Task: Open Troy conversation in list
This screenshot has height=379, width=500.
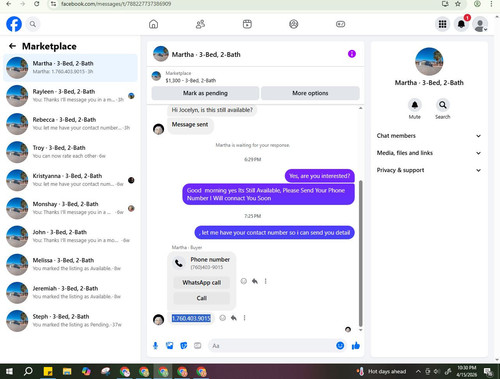Action: pos(70,152)
